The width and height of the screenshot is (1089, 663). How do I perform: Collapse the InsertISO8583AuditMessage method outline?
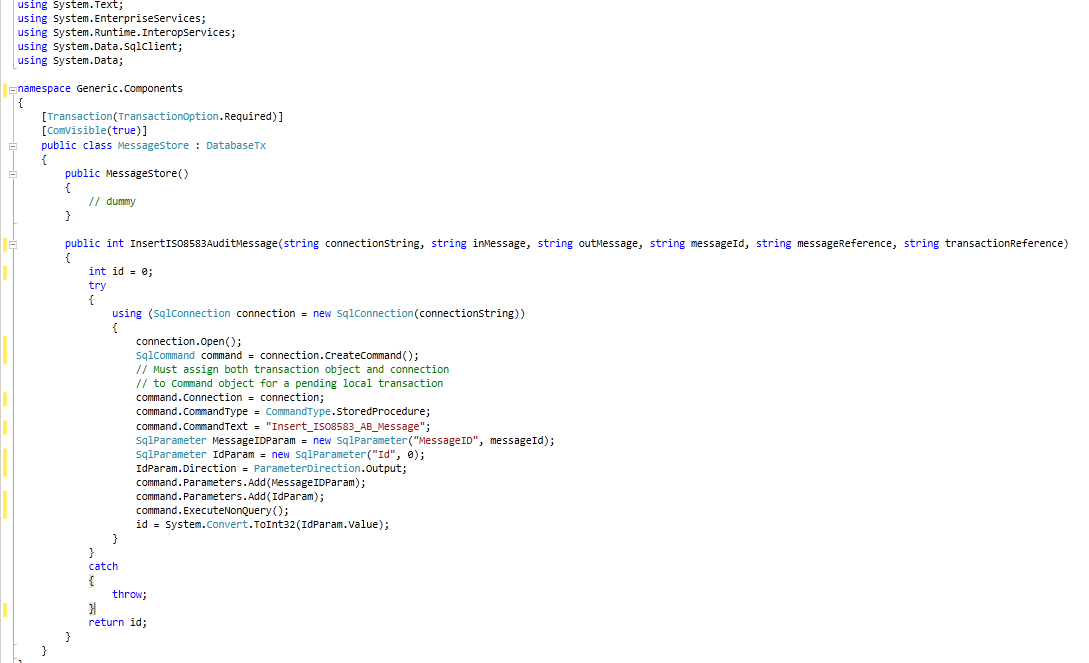pyautogui.click(x=13, y=244)
